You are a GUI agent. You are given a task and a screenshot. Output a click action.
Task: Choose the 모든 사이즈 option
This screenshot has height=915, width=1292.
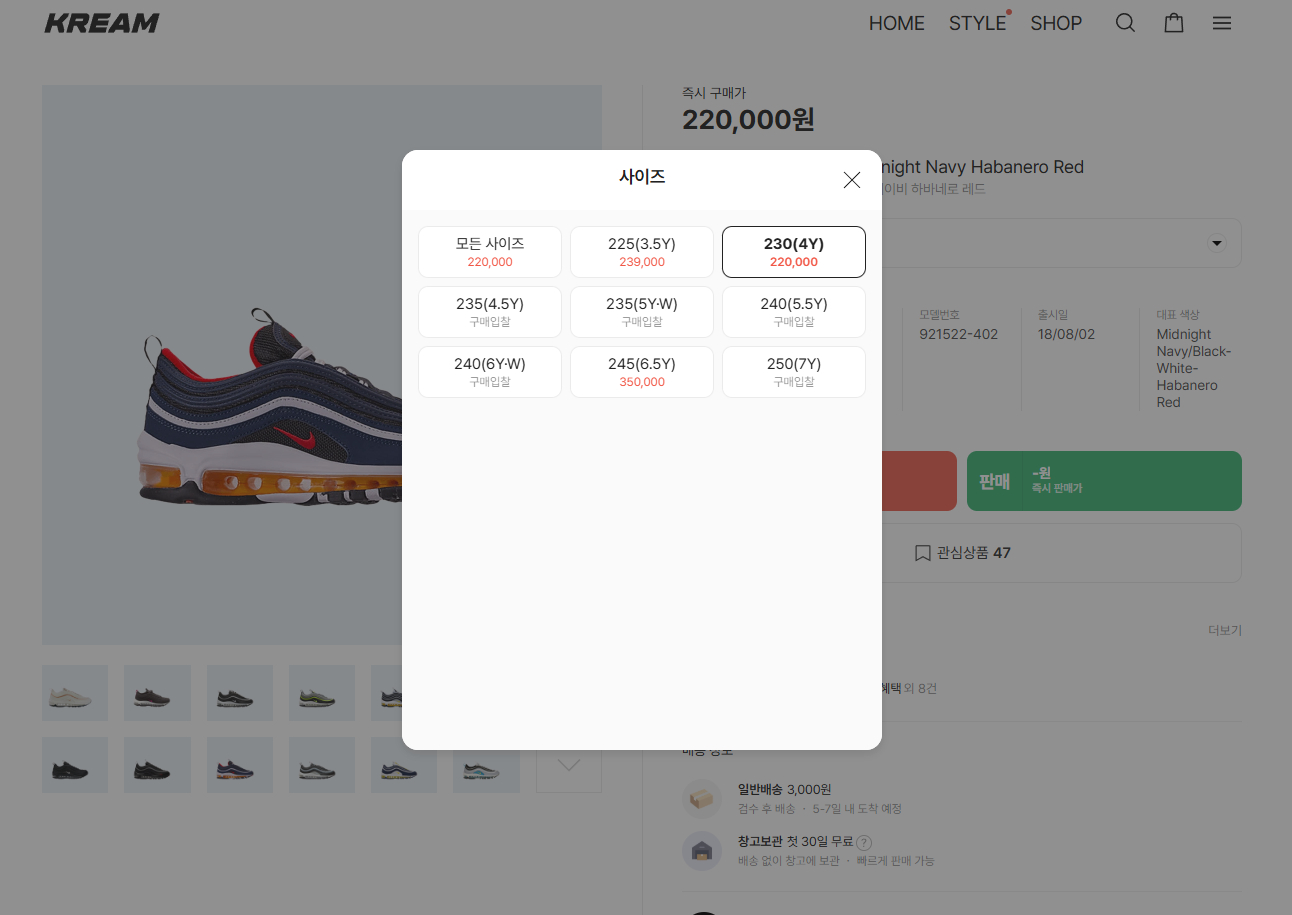point(489,252)
